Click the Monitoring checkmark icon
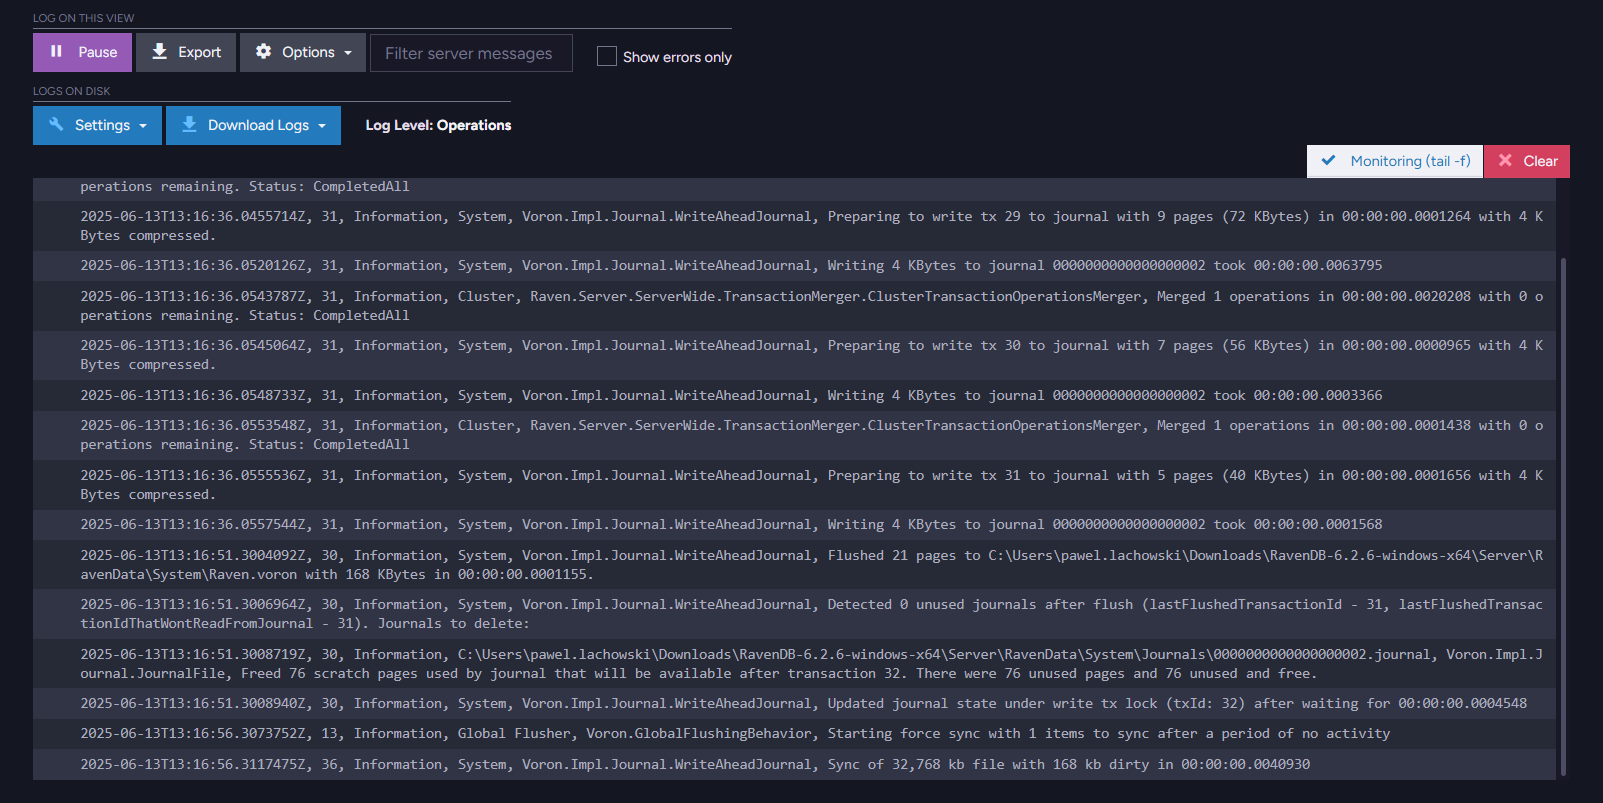This screenshot has width=1603, height=803. (x=1328, y=160)
